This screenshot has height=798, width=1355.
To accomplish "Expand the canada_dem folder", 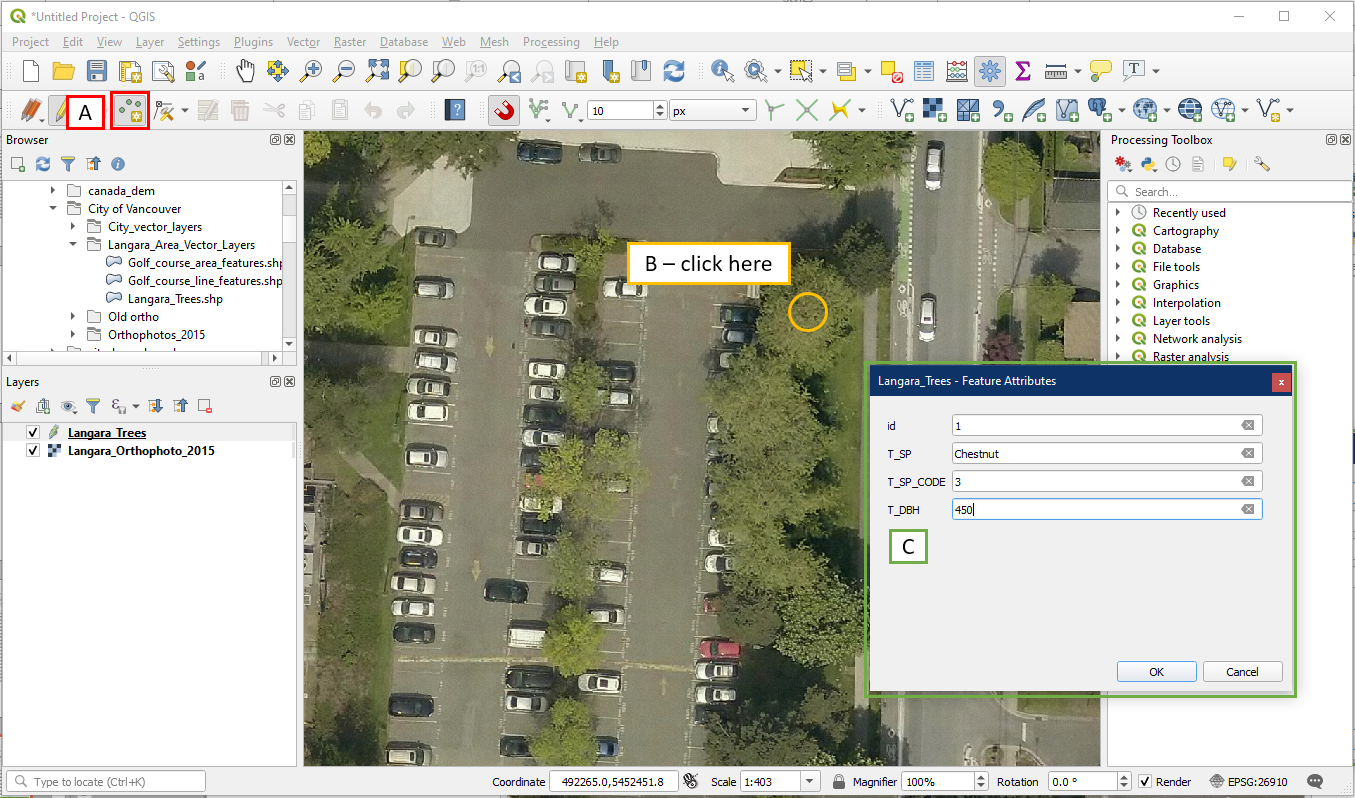I will (52, 191).
